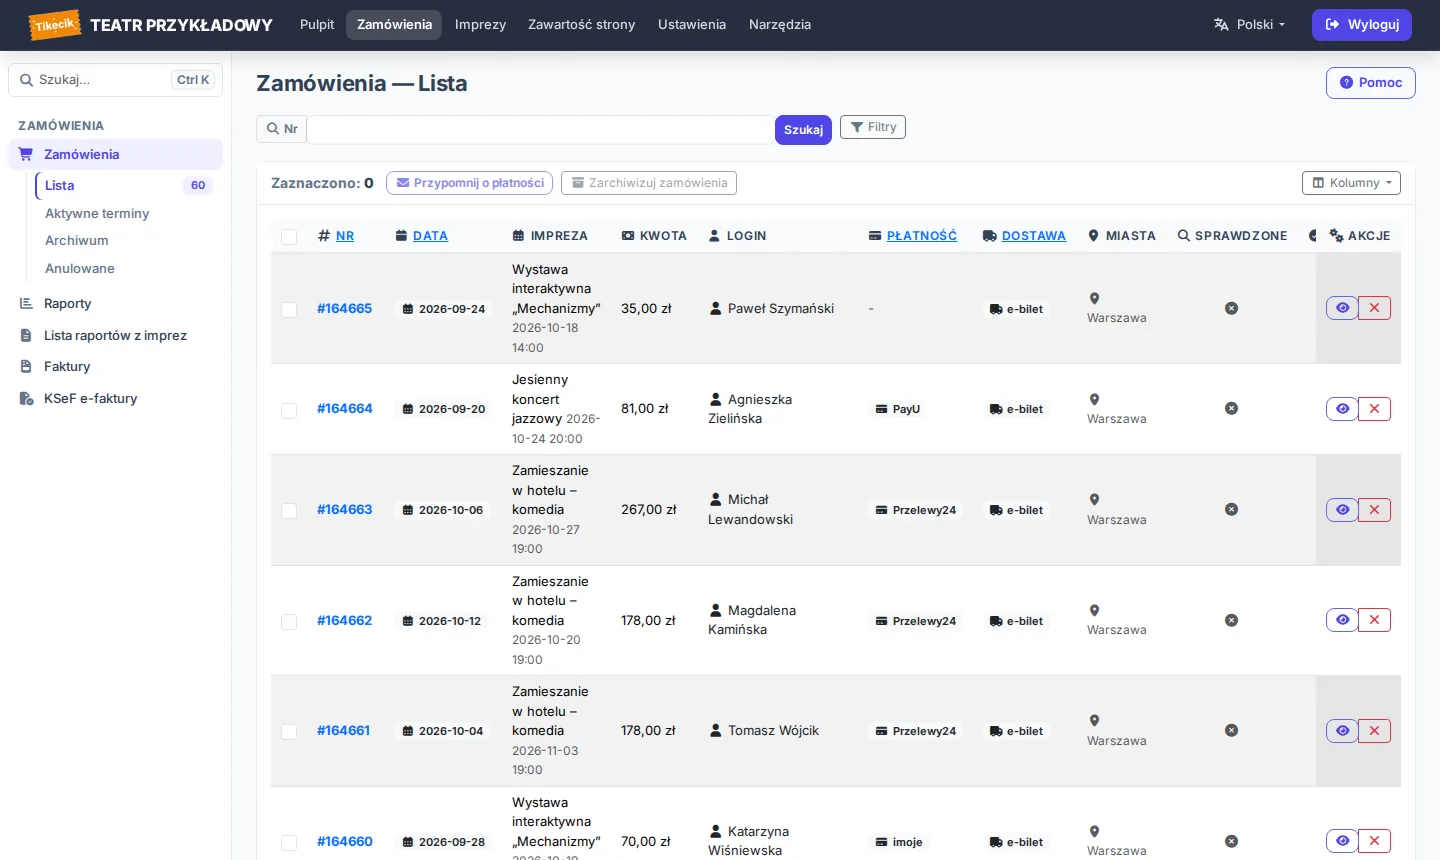1440x860 pixels.
Task: Cancel order #164665 with red X
Action: pyautogui.click(x=1374, y=308)
